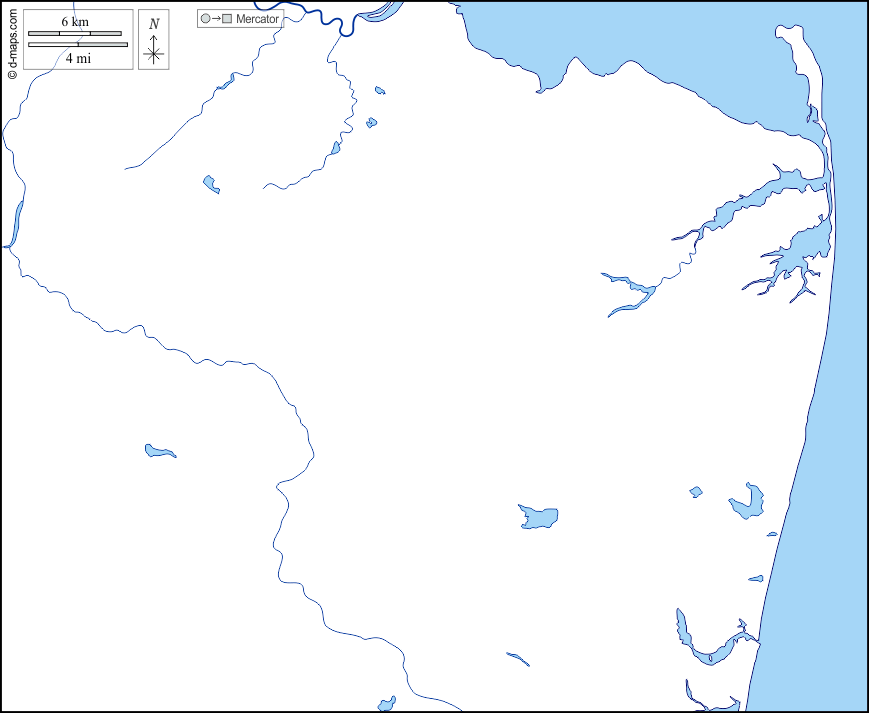
Task: Click the circle icon in Mercator box
Action: (205, 19)
